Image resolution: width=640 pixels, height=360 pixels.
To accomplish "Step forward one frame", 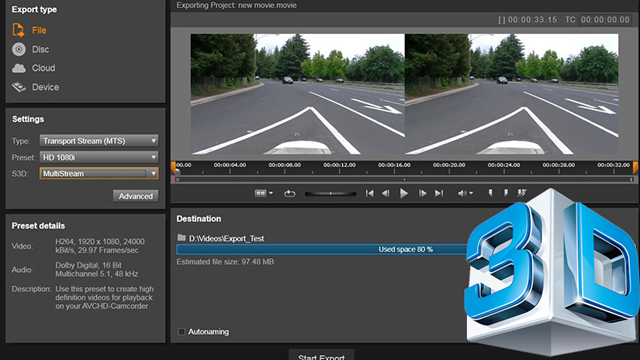I will tap(422, 193).
